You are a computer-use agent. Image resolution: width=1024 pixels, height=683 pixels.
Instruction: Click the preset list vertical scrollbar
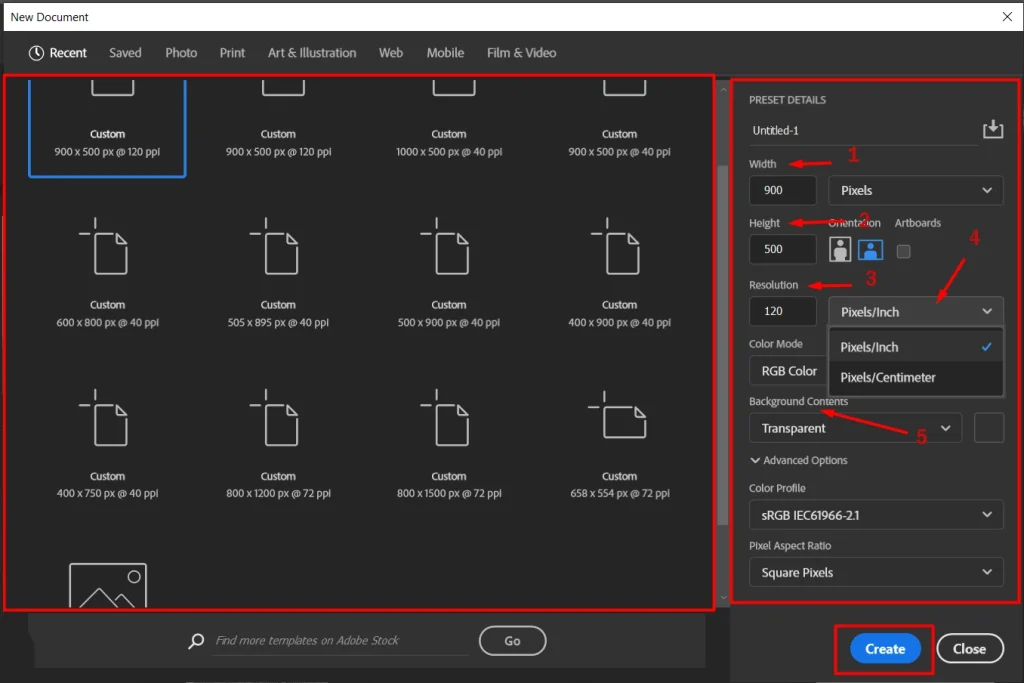click(x=722, y=343)
